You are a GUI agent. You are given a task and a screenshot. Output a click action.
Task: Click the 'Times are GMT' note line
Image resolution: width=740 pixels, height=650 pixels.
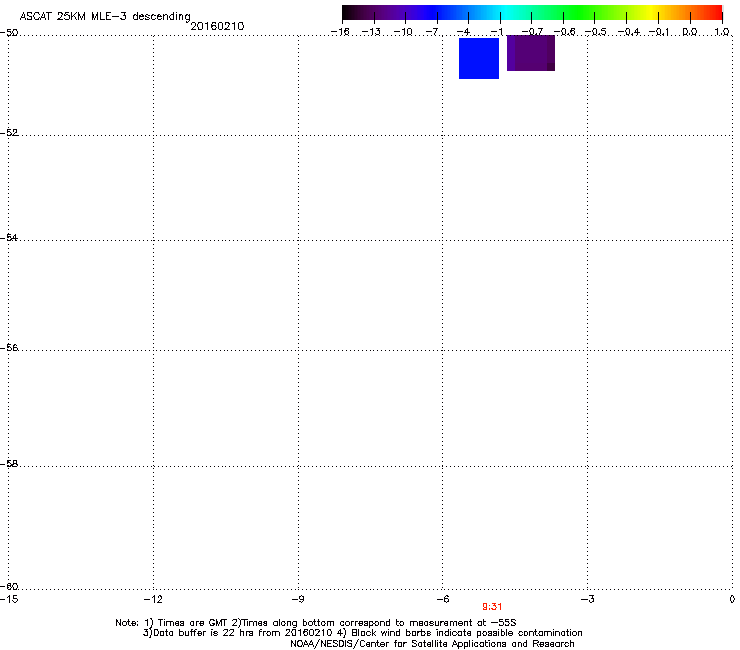click(316, 623)
